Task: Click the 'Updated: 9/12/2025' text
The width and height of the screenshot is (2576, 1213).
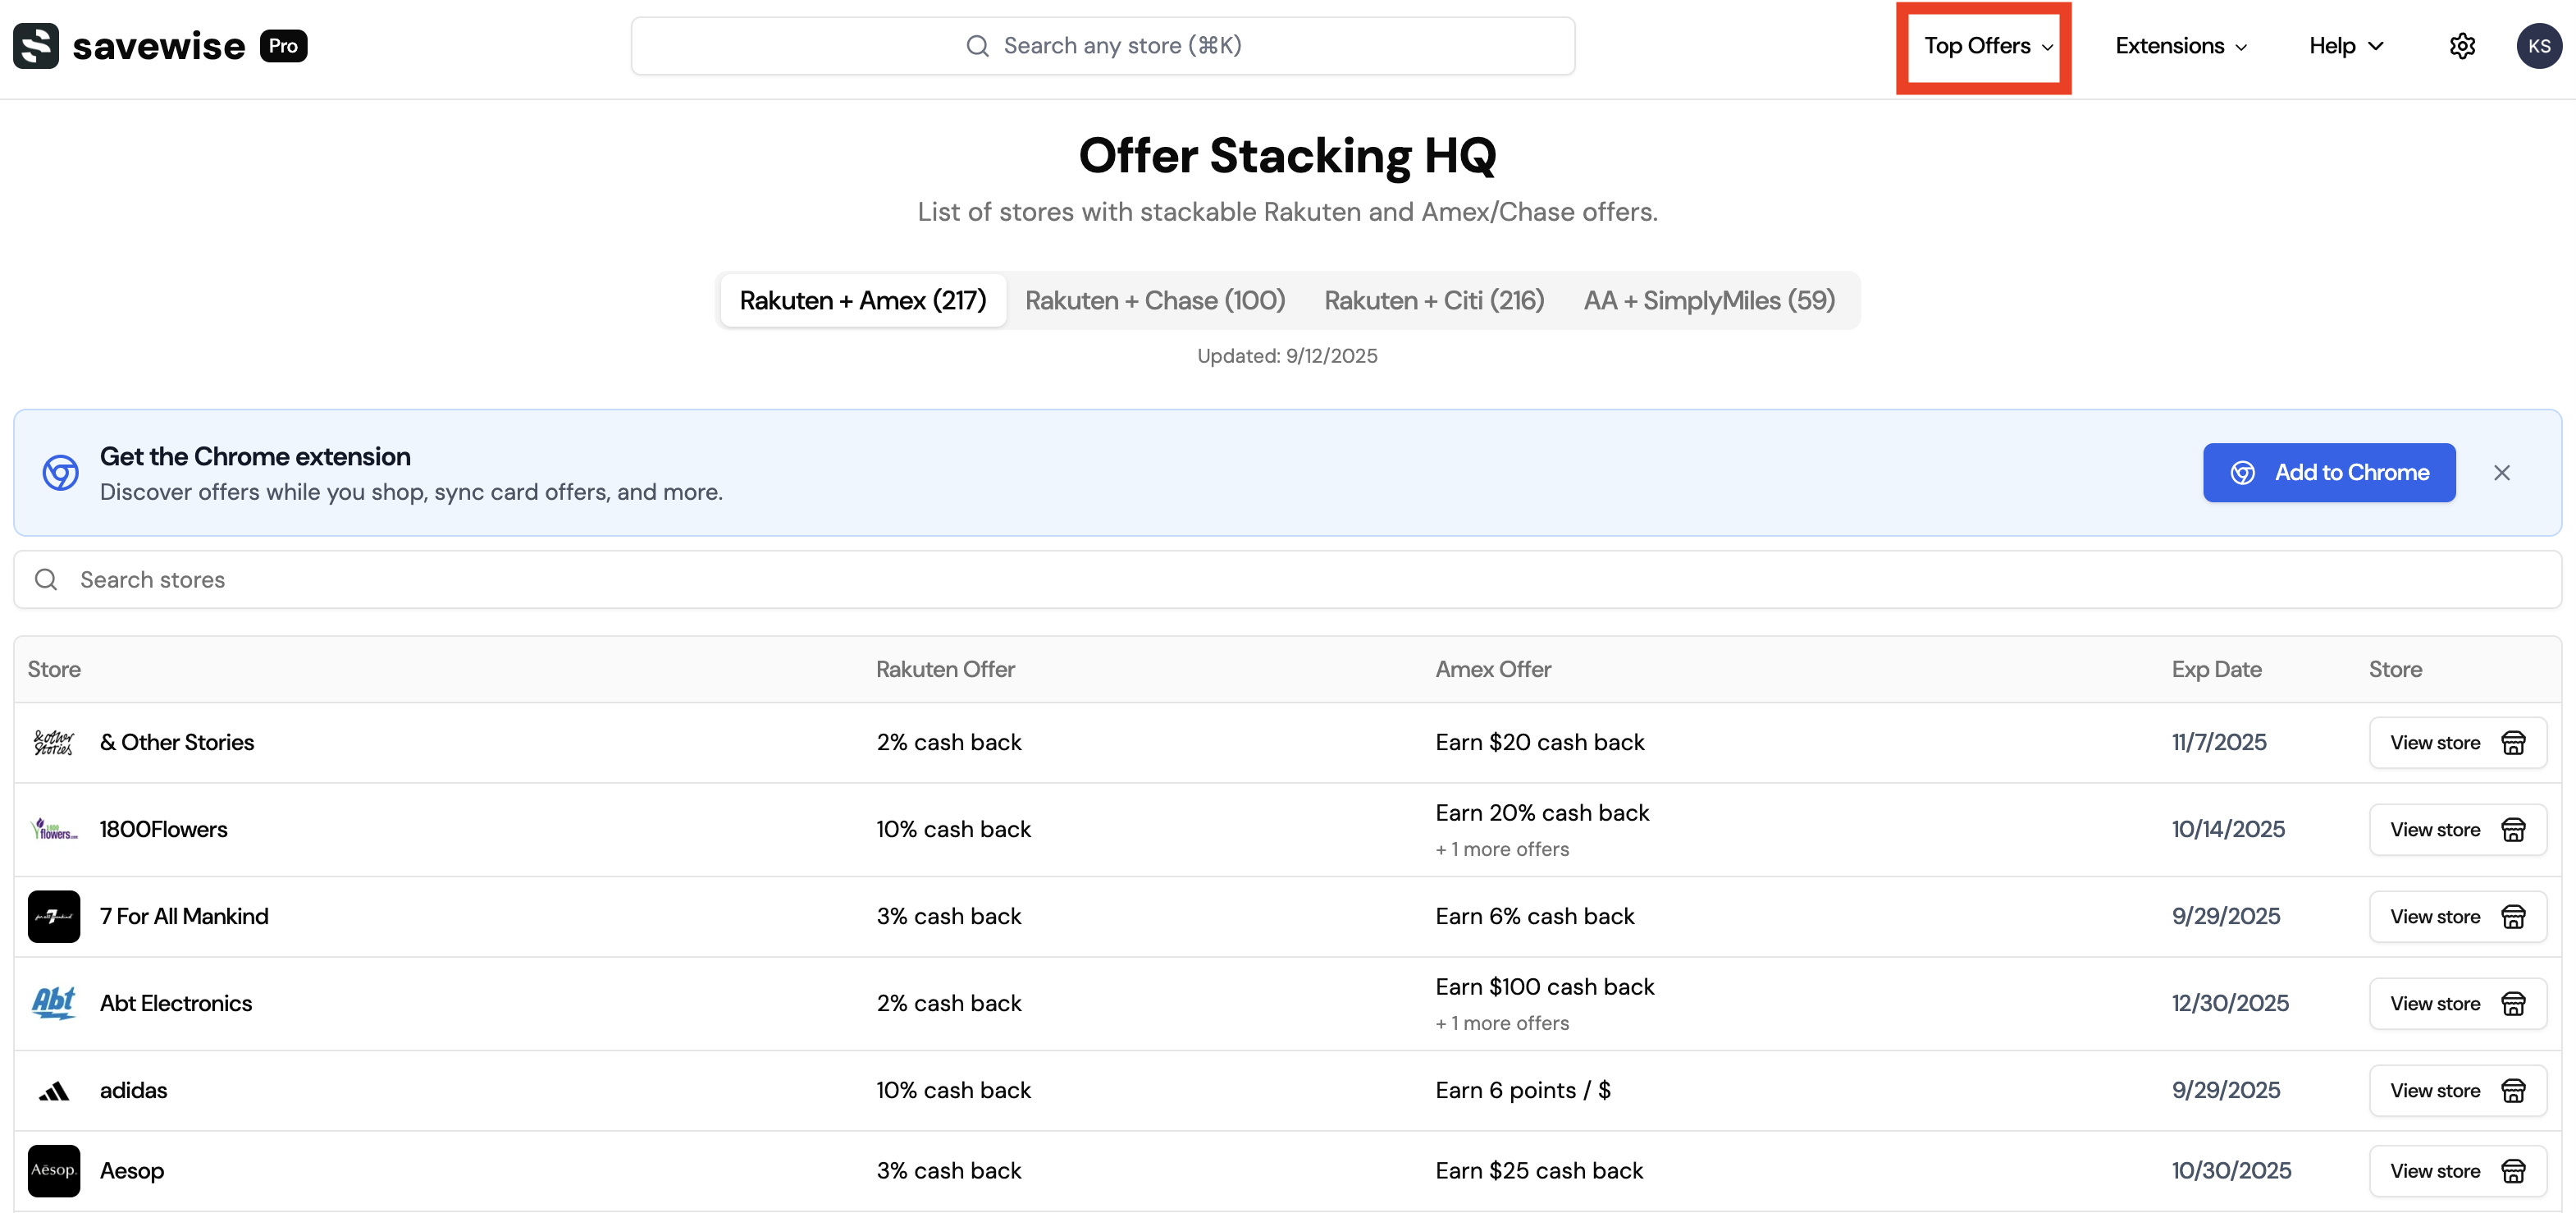Action: point(1287,356)
